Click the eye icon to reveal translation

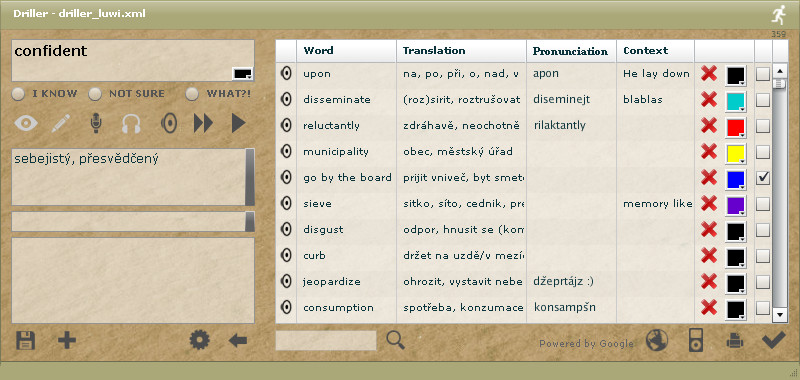point(26,123)
